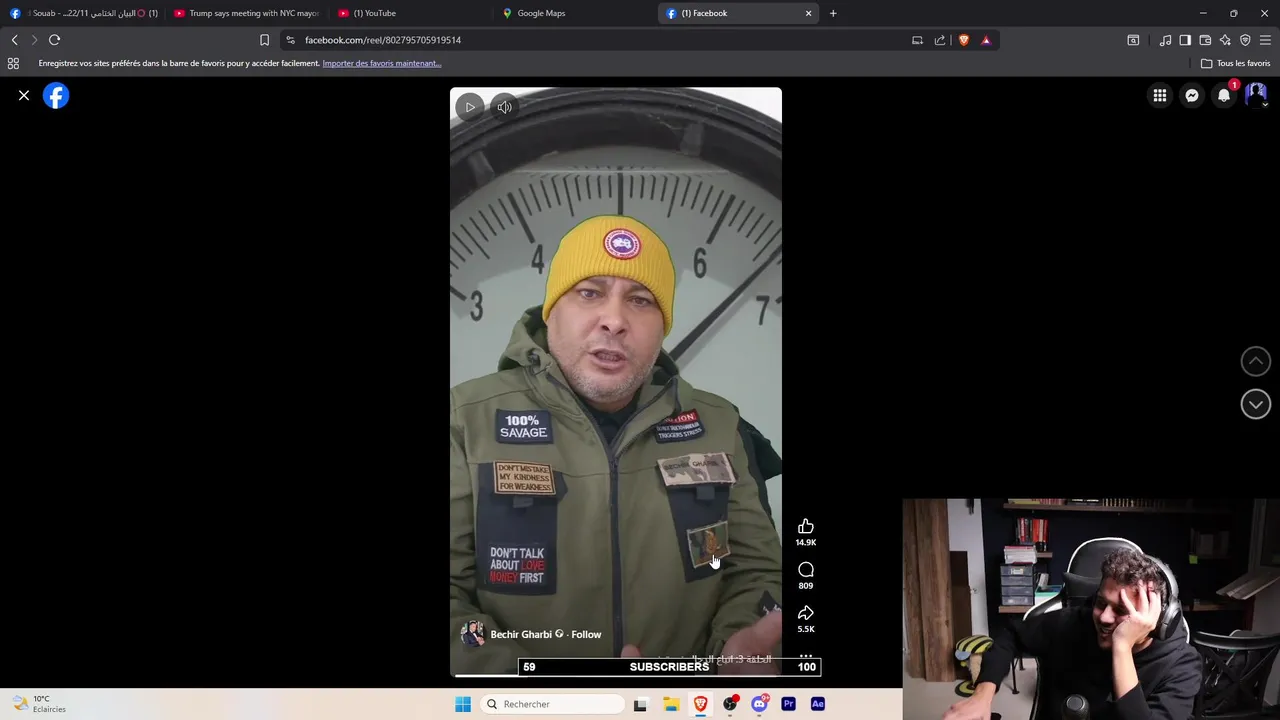Image resolution: width=1280 pixels, height=720 pixels.
Task: Open a new browser tab
Action: [833, 13]
